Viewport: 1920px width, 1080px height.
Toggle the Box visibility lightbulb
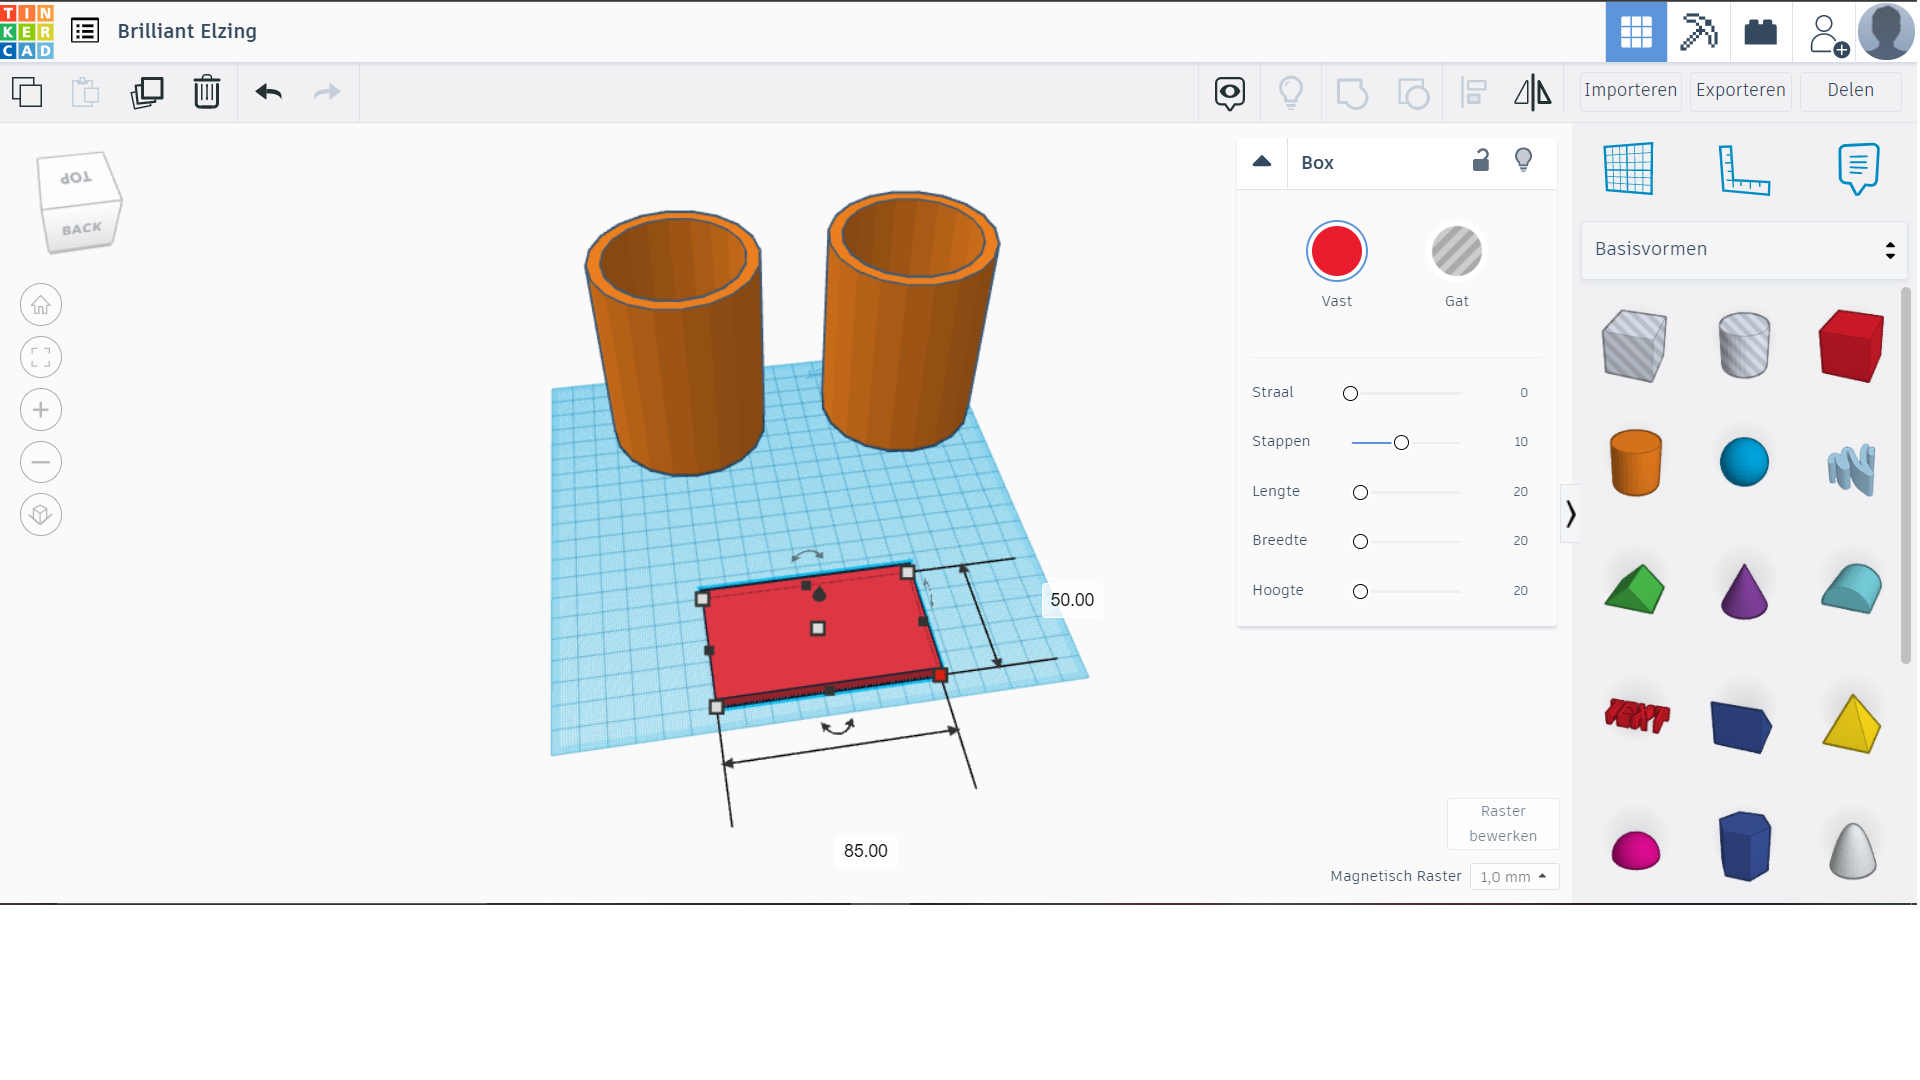pyautogui.click(x=1523, y=160)
